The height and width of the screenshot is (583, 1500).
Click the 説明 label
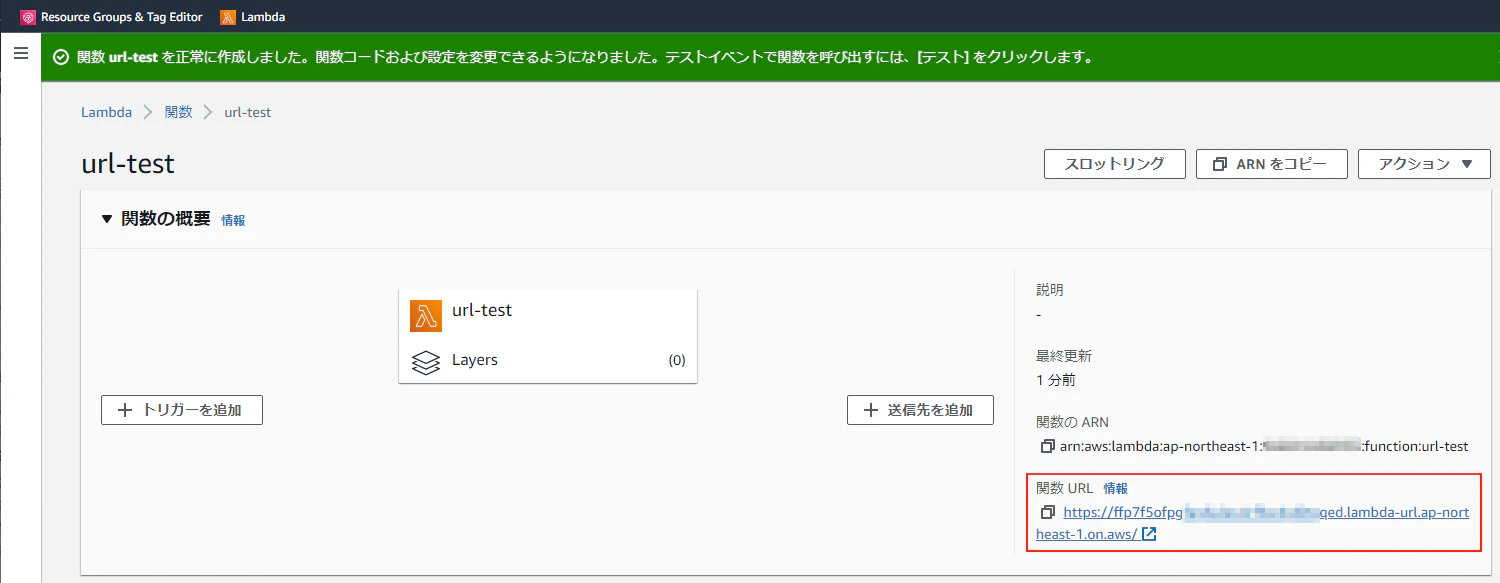click(1050, 290)
